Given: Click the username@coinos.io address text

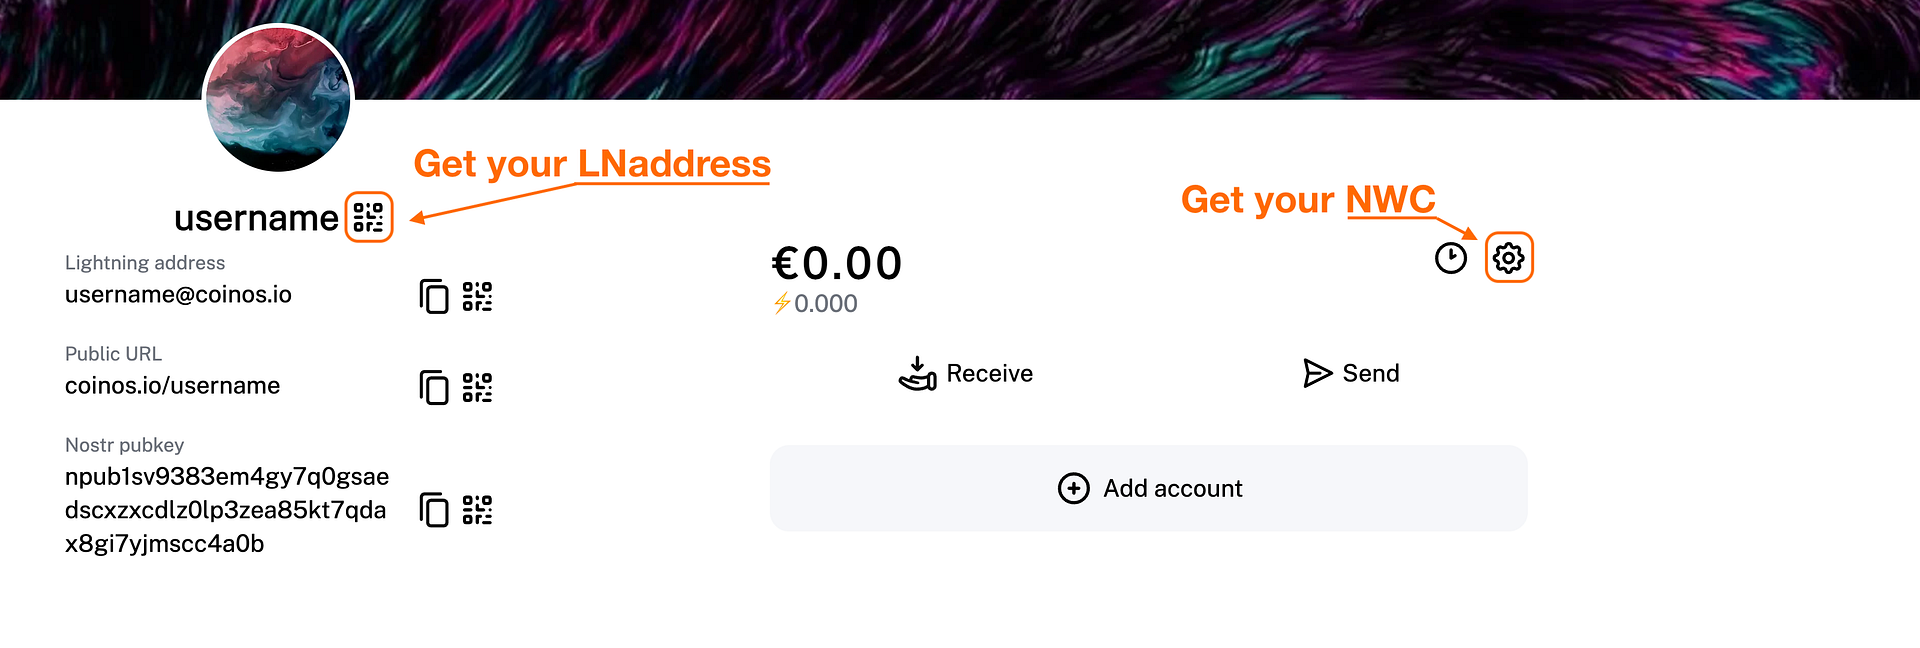Looking at the screenshot, I should [178, 295].
